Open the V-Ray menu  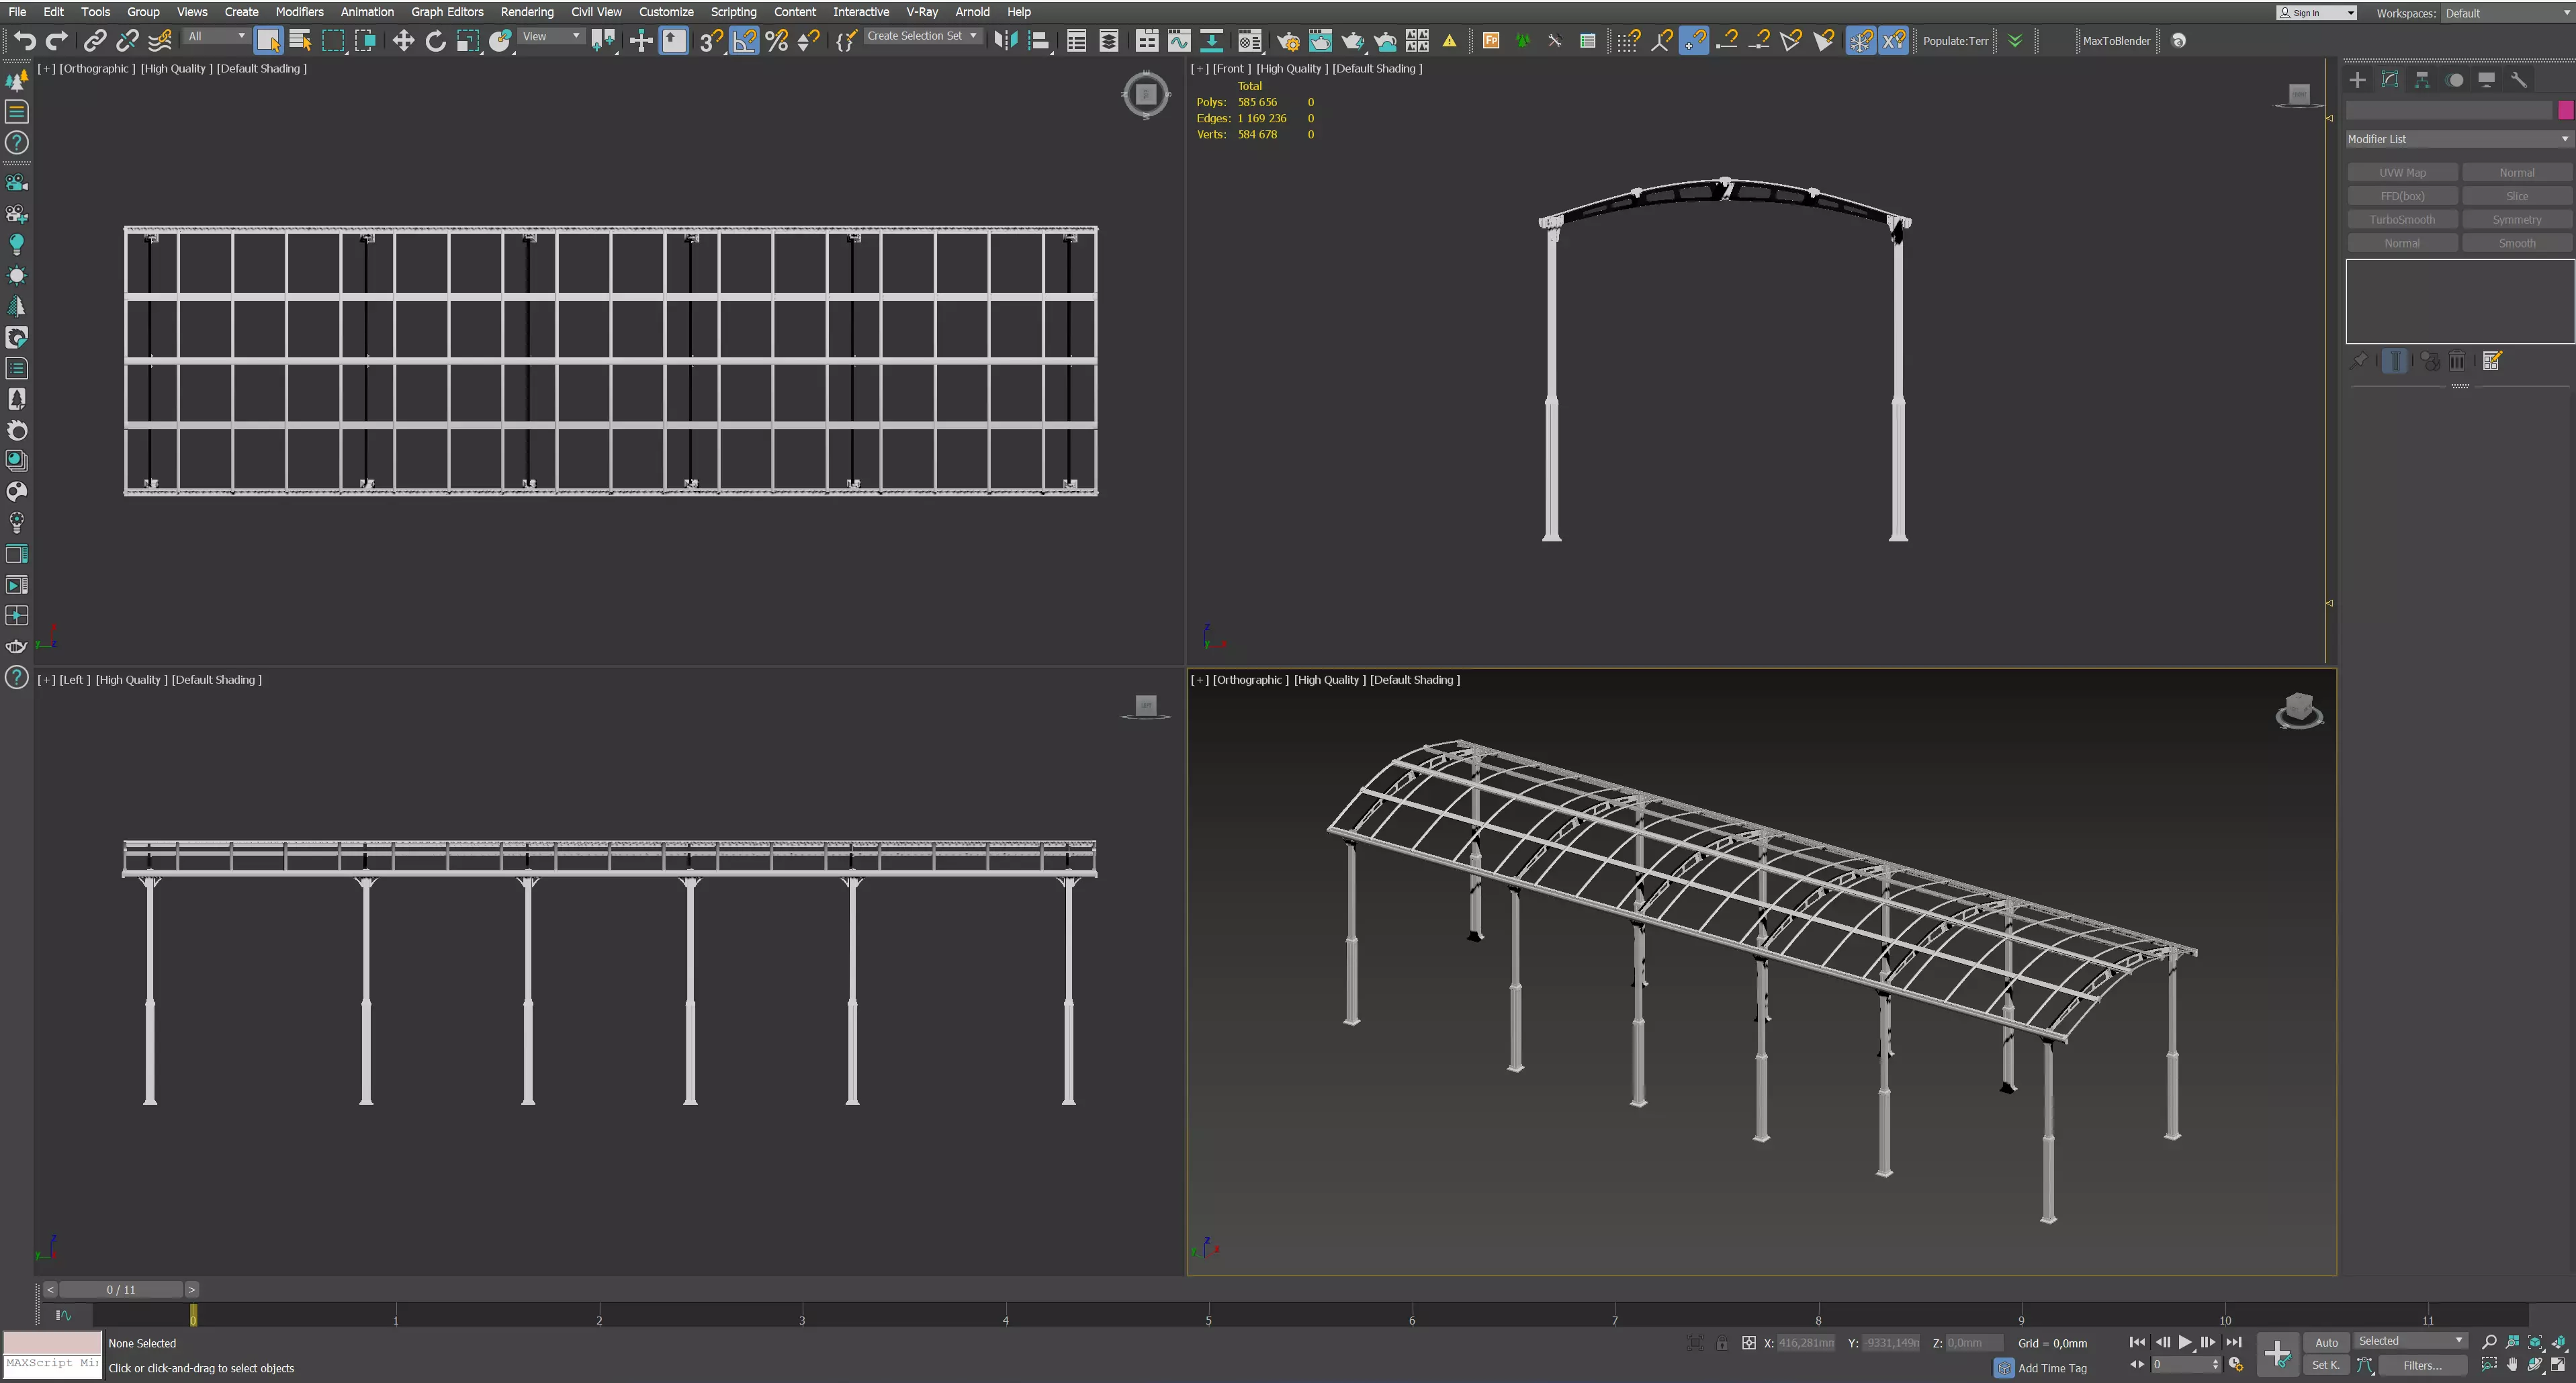pyautogui.click(x=921, y=12)
